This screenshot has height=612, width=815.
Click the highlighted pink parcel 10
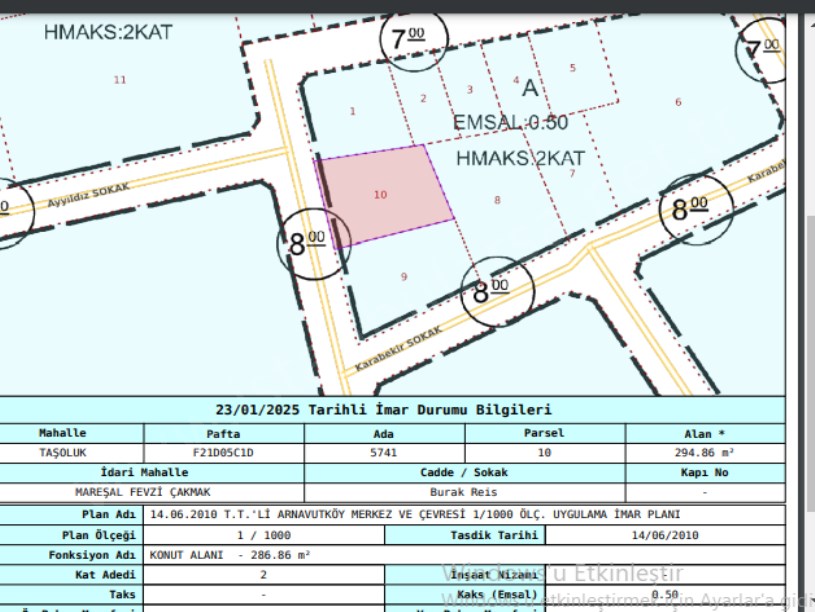coord(383,195)
